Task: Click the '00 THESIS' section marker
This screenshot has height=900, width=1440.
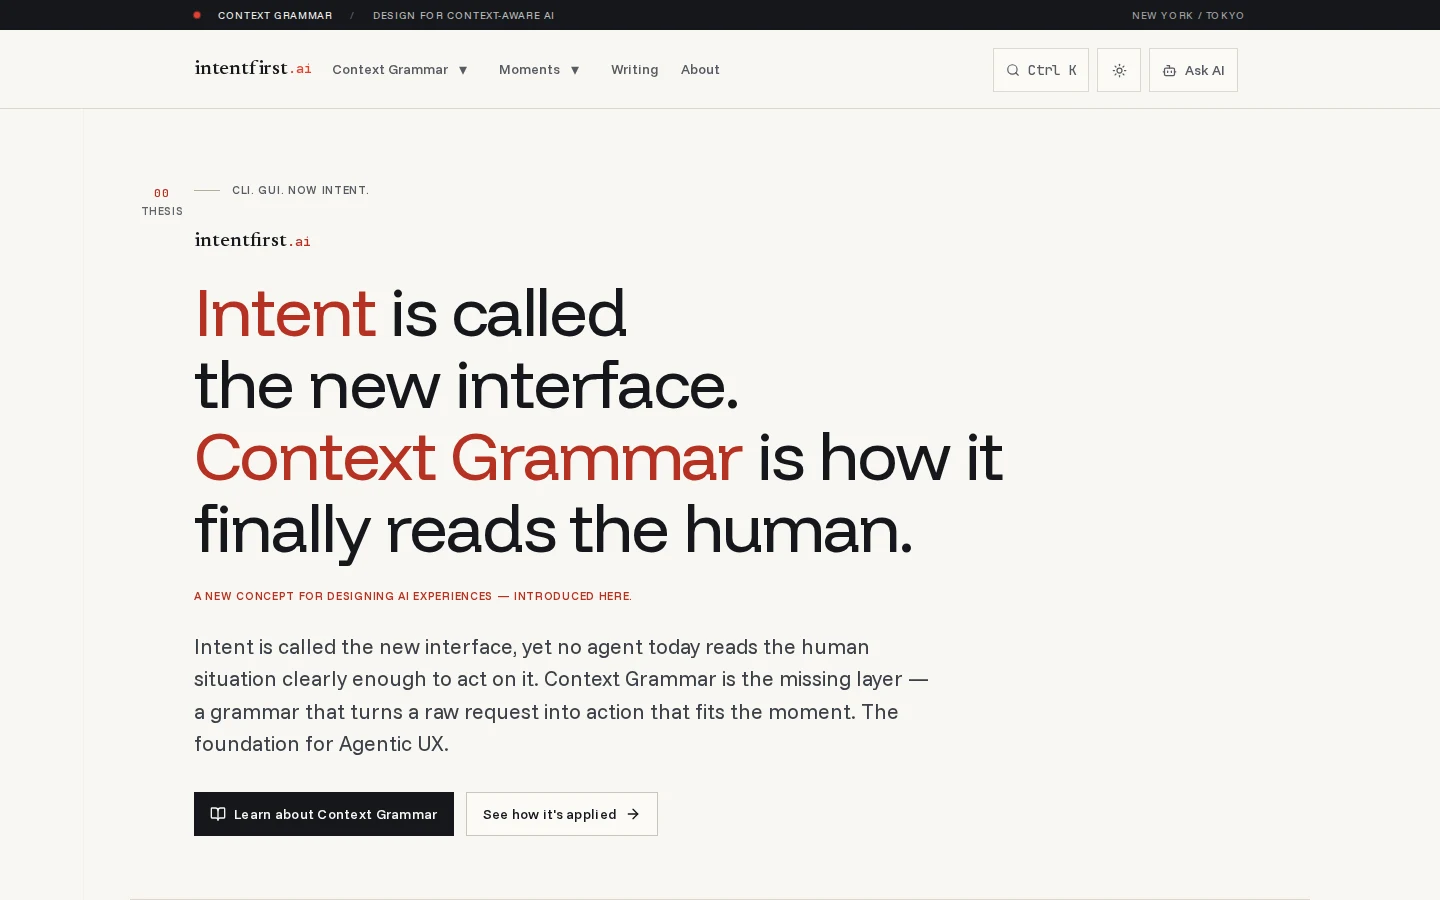Action: click(162, 202)
